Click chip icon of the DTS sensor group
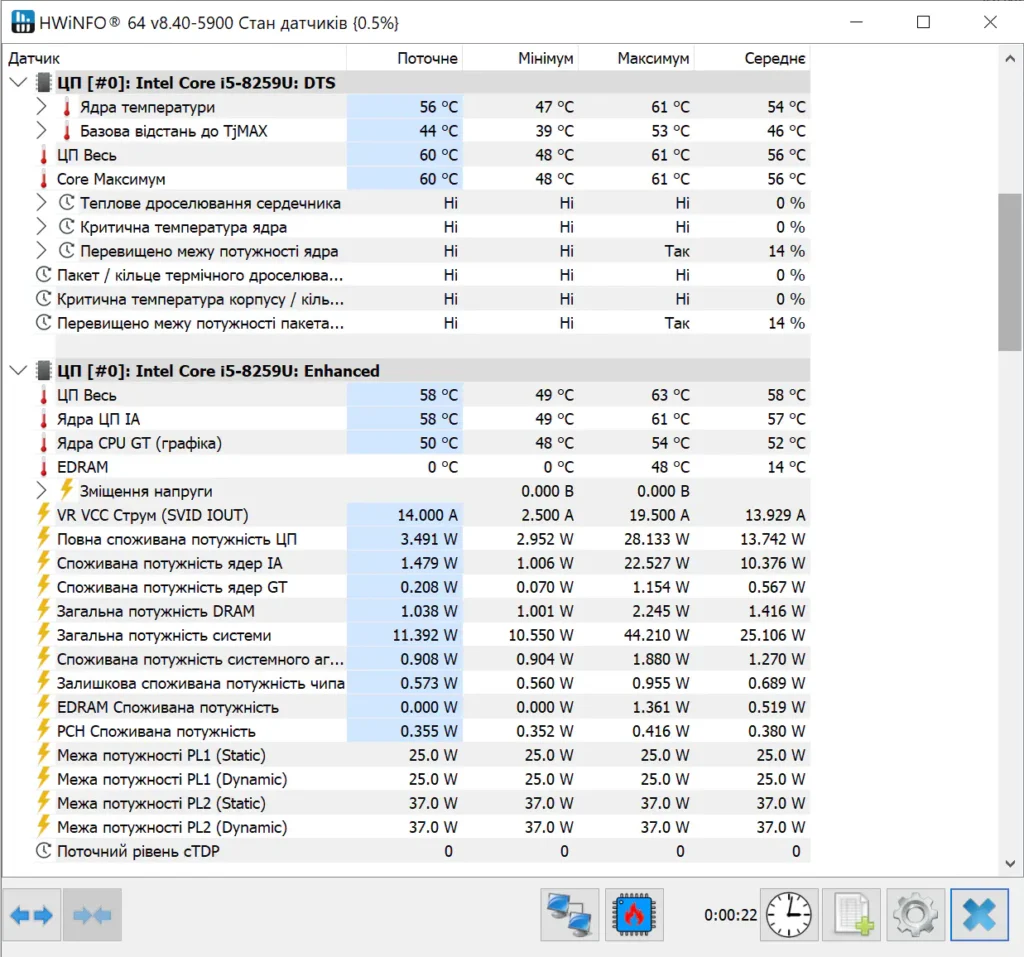The image size is (1024, 957). [44, 83]
